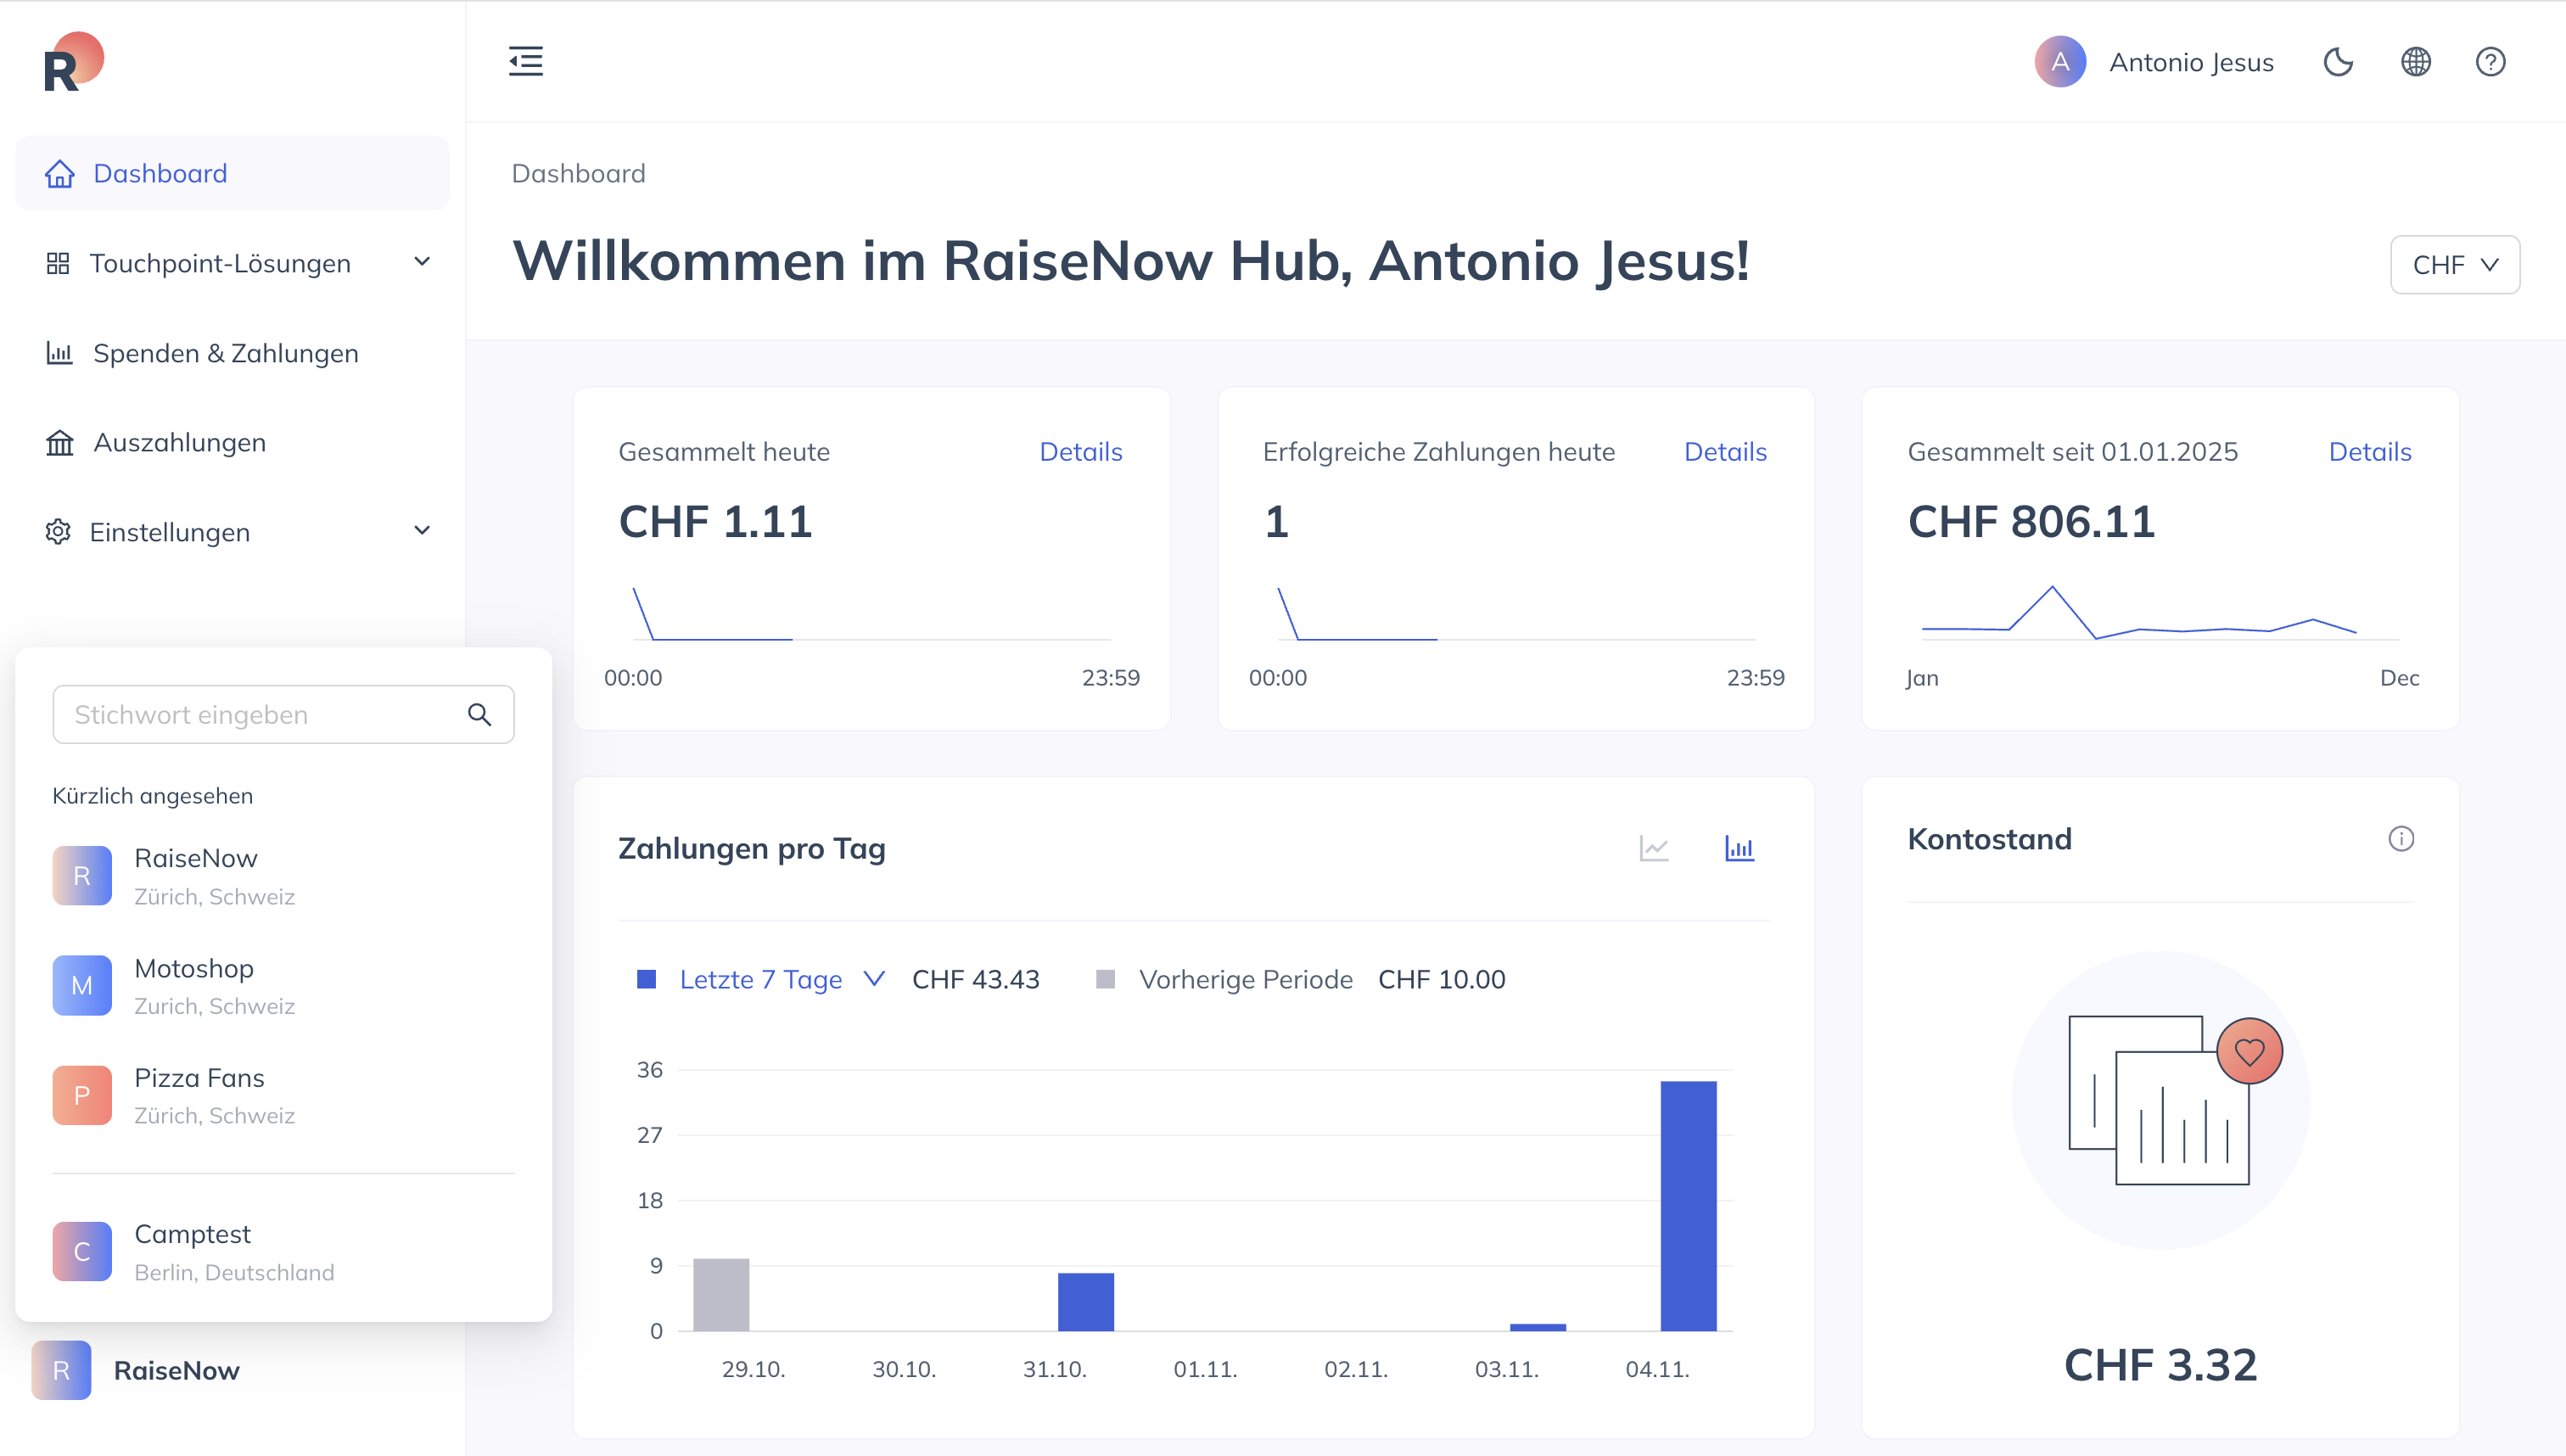The image size is (2566, 1456).
Task: Open the language globe icon
Action: [x=2415, y=62]
